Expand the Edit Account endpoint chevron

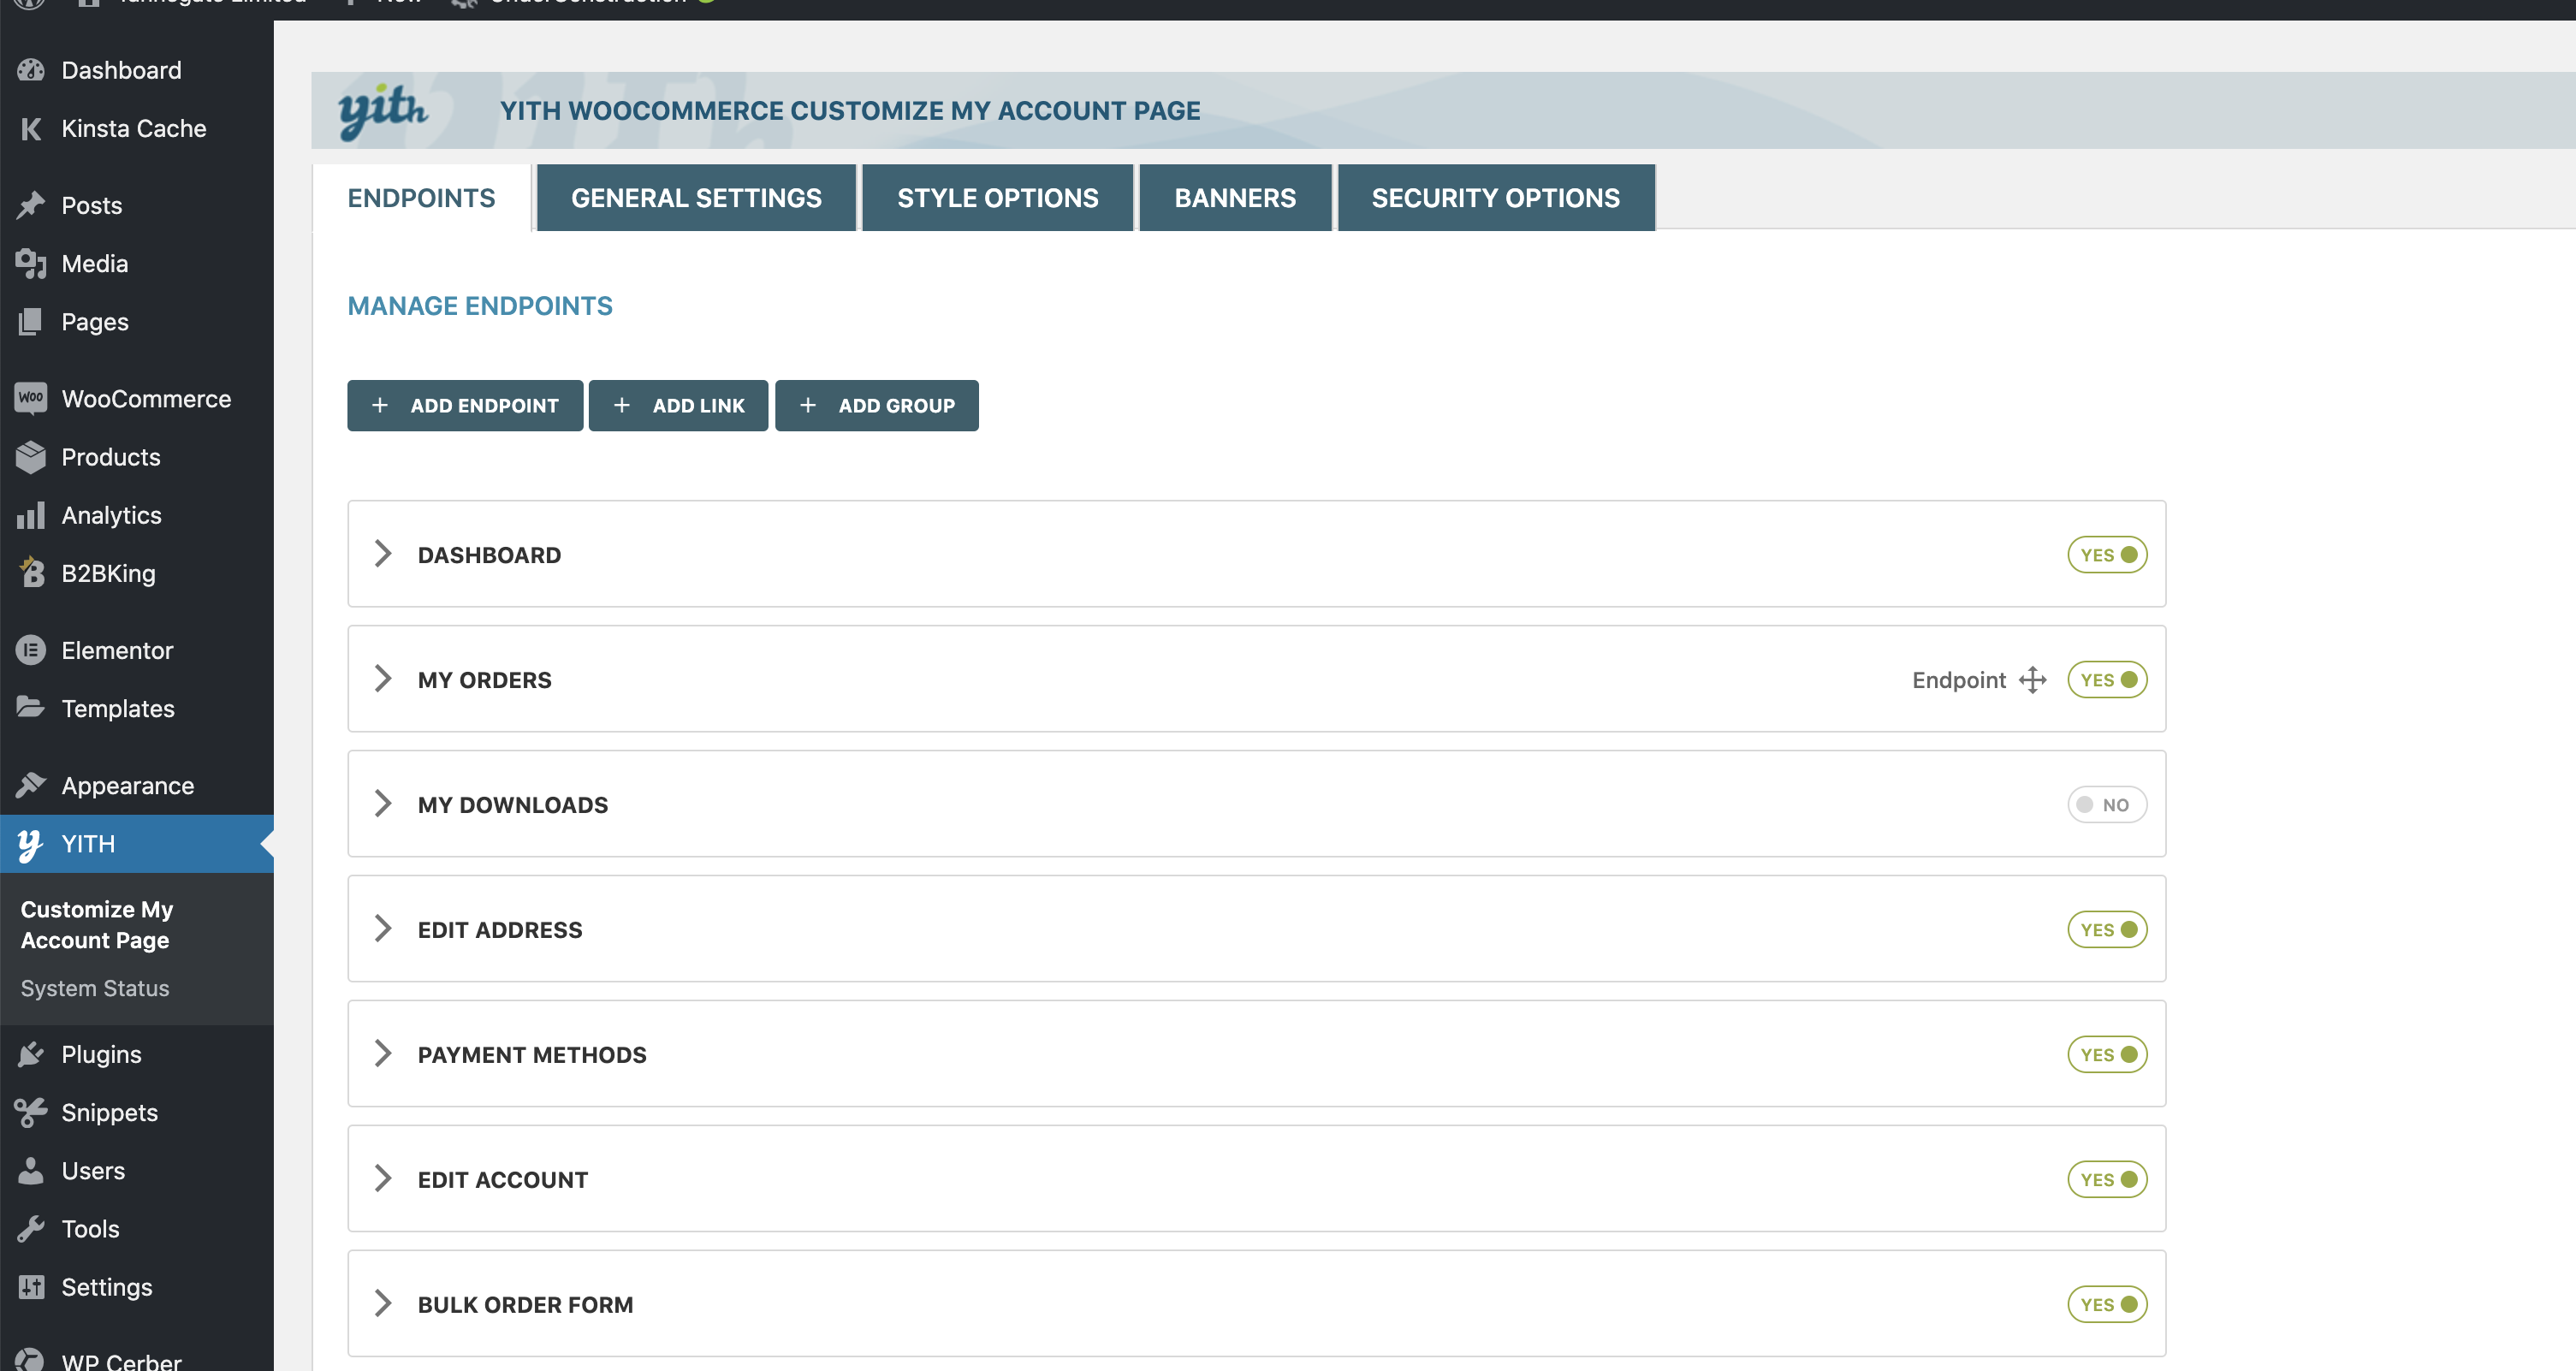pyautogui.click(x=382, y=1179)
